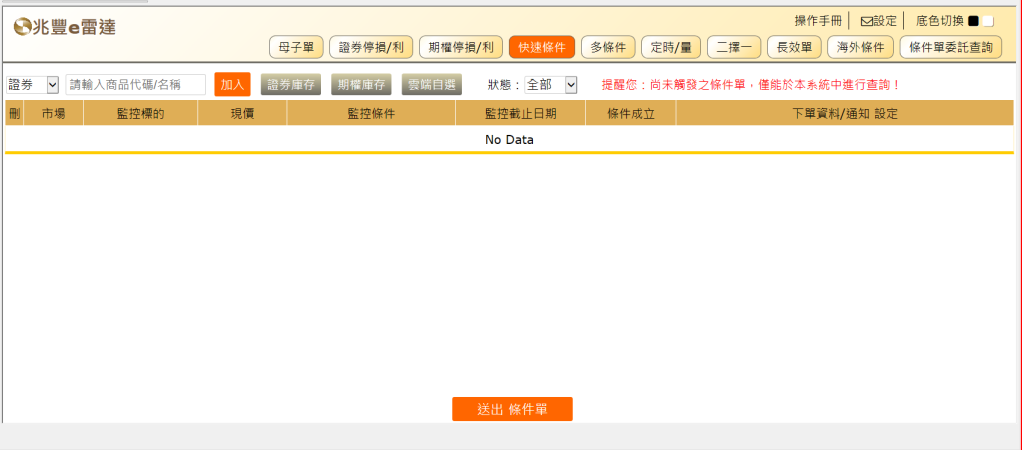The image size is (1022, 450).
Task: Click the orange 加入 button
Action: click(x=232, y=85)
